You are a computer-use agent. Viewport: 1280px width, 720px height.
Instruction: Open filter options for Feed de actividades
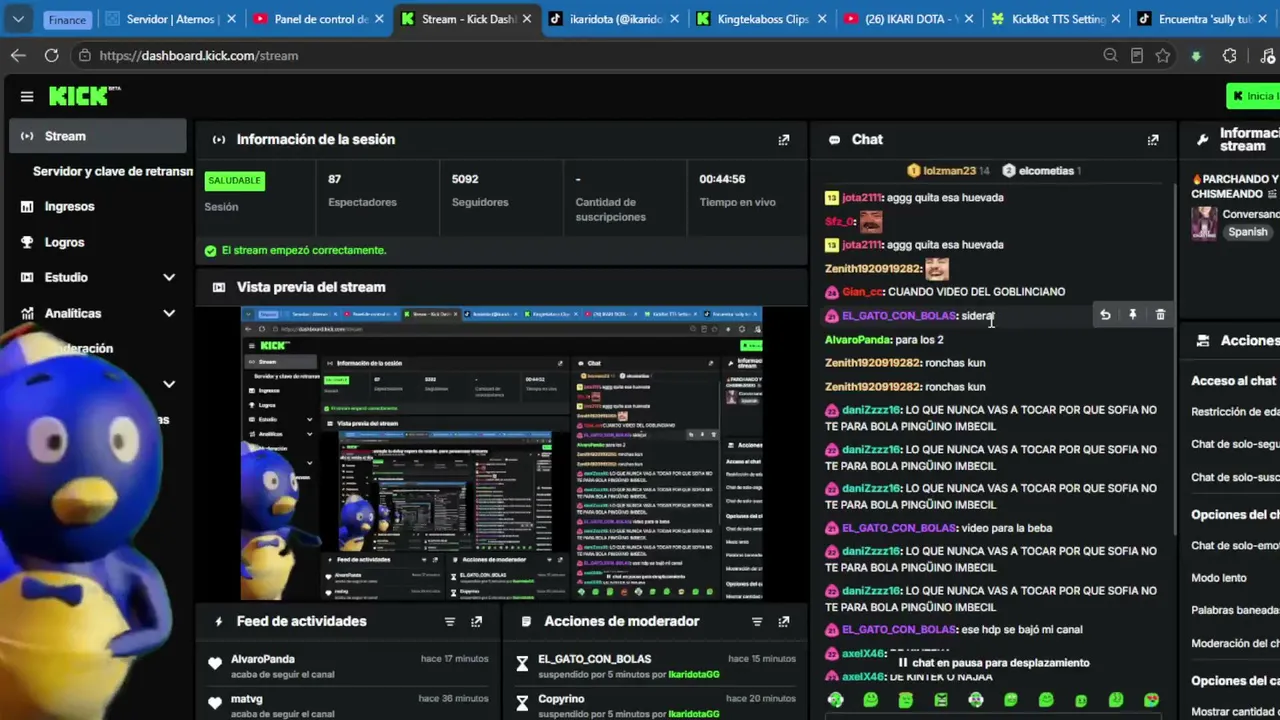[x=450, y=622]
